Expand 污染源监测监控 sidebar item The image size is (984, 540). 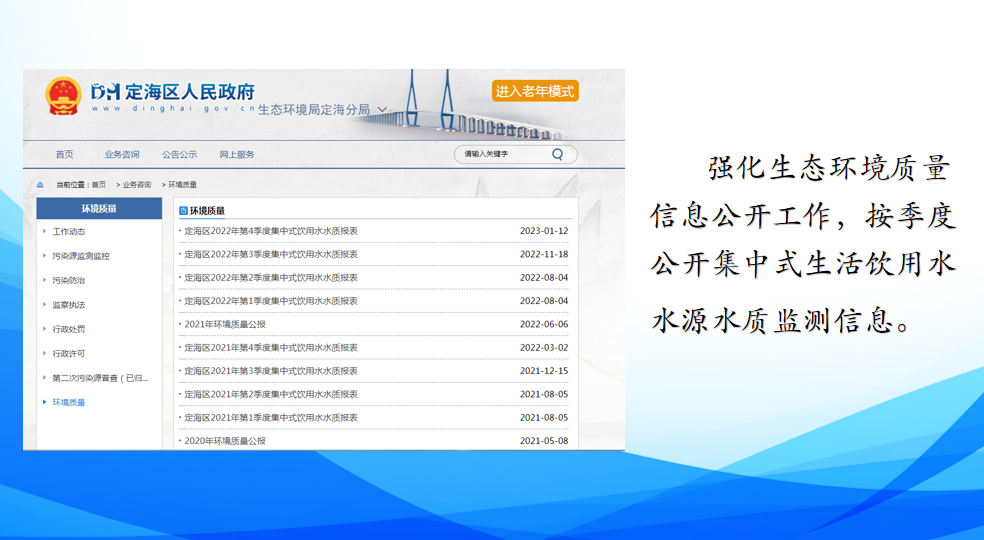[80, 256]
